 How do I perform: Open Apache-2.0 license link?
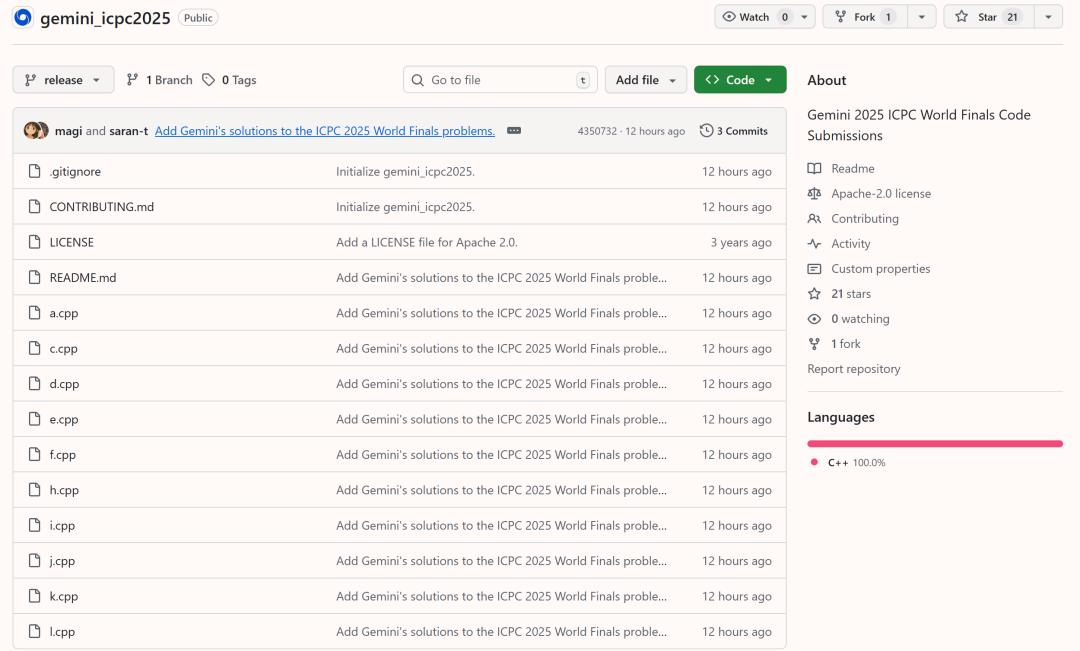point(880,194)
